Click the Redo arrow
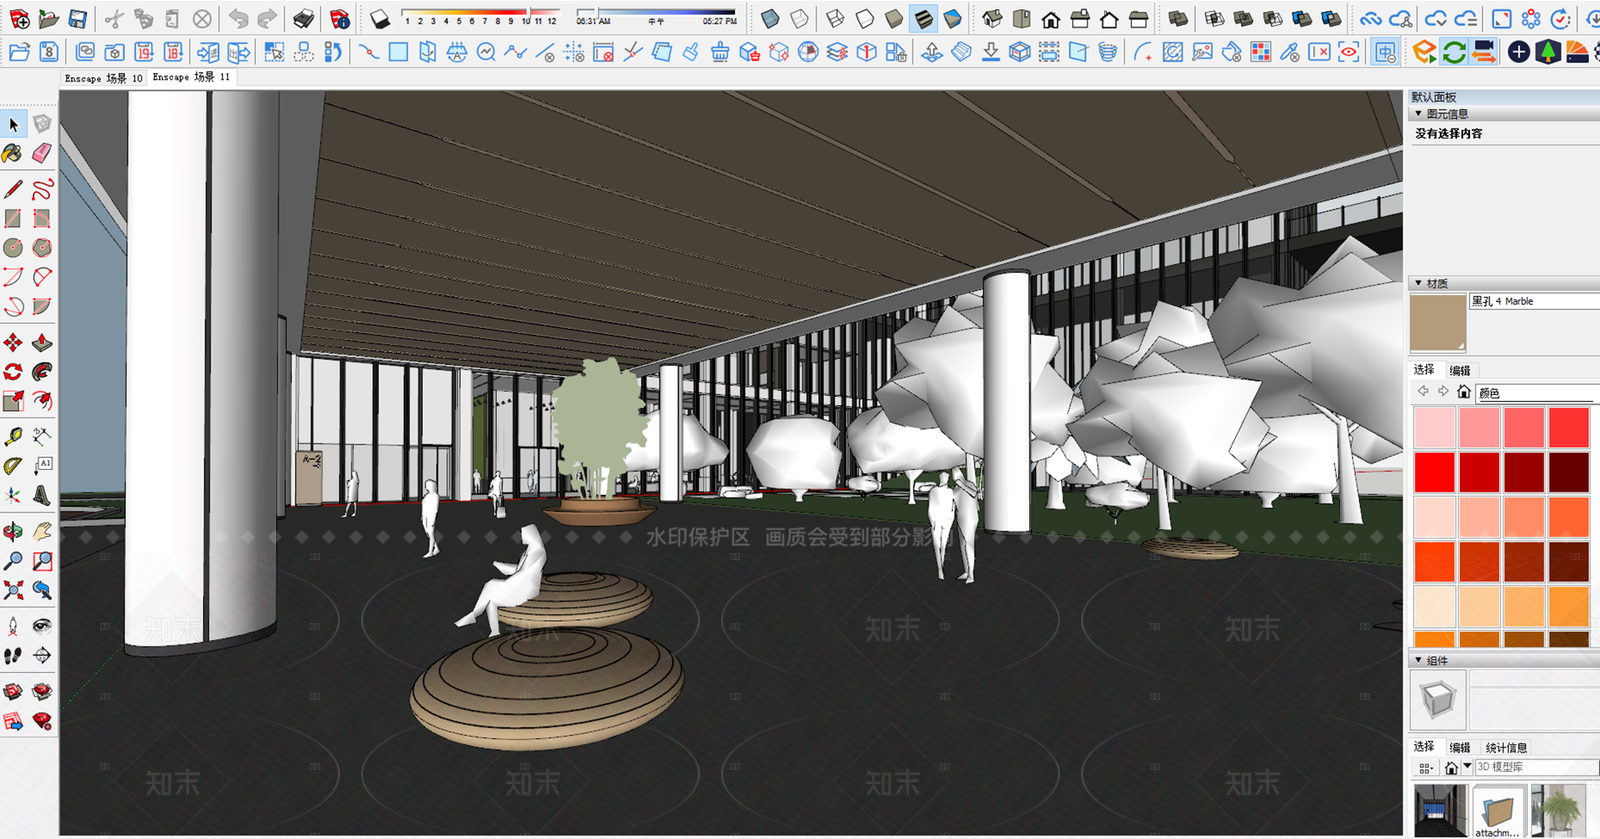 click(267, 19)
